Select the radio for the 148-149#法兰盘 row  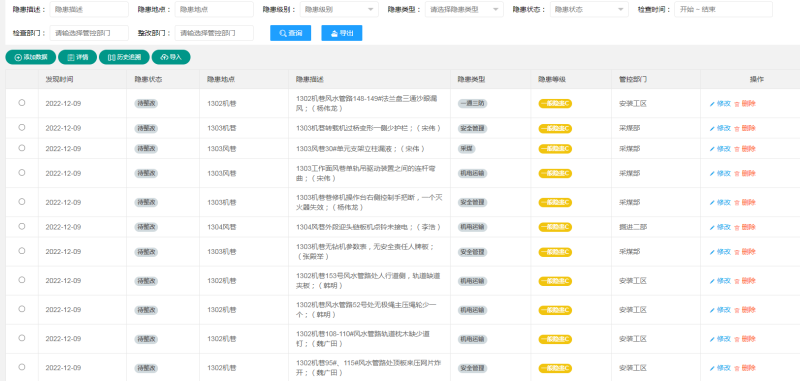click(x=22, y=103)
